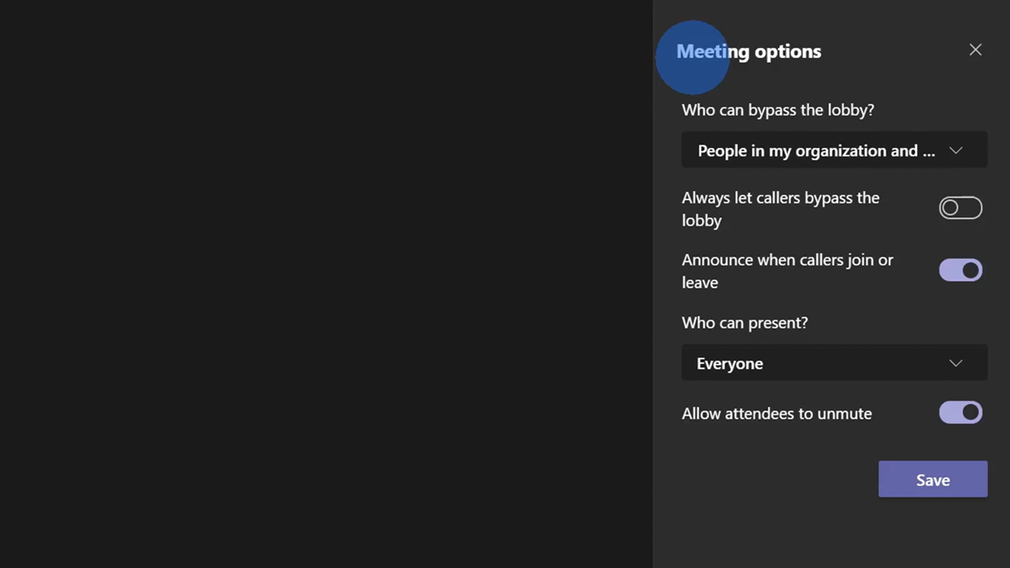Turn off 'Announce when callers join or leave'

point(960,270)
